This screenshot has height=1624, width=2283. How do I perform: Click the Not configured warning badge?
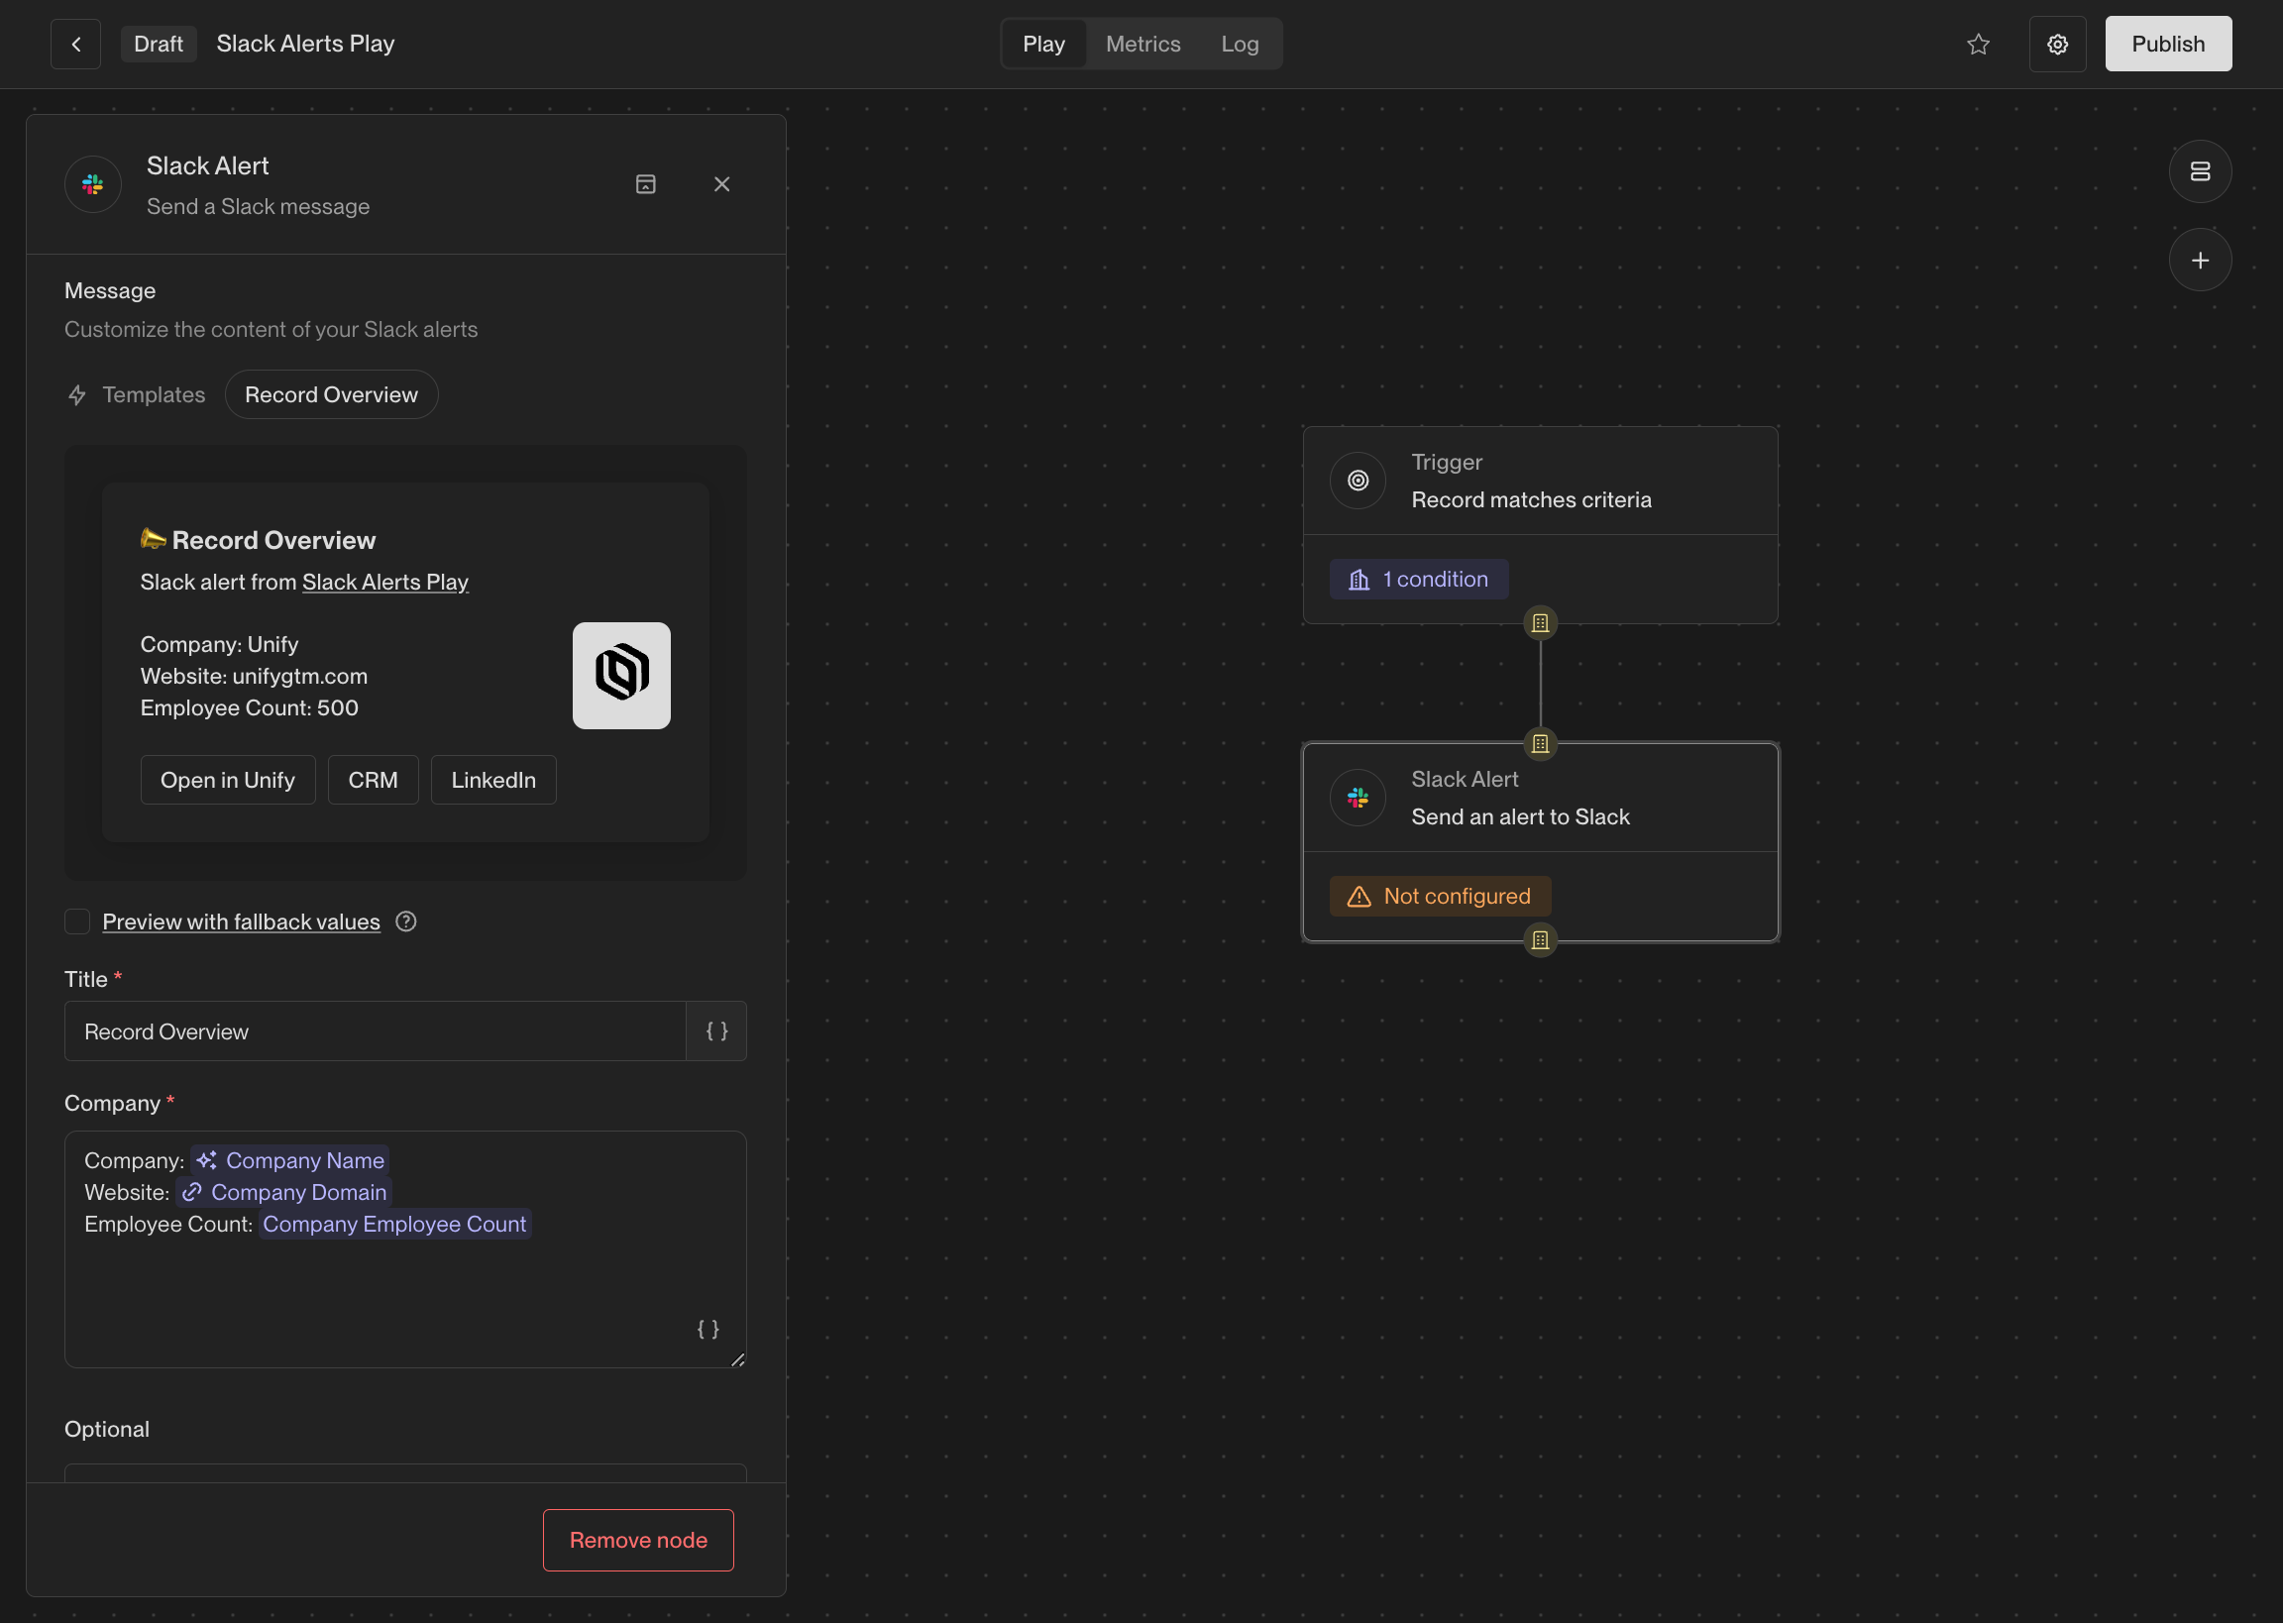(1439, 896)
